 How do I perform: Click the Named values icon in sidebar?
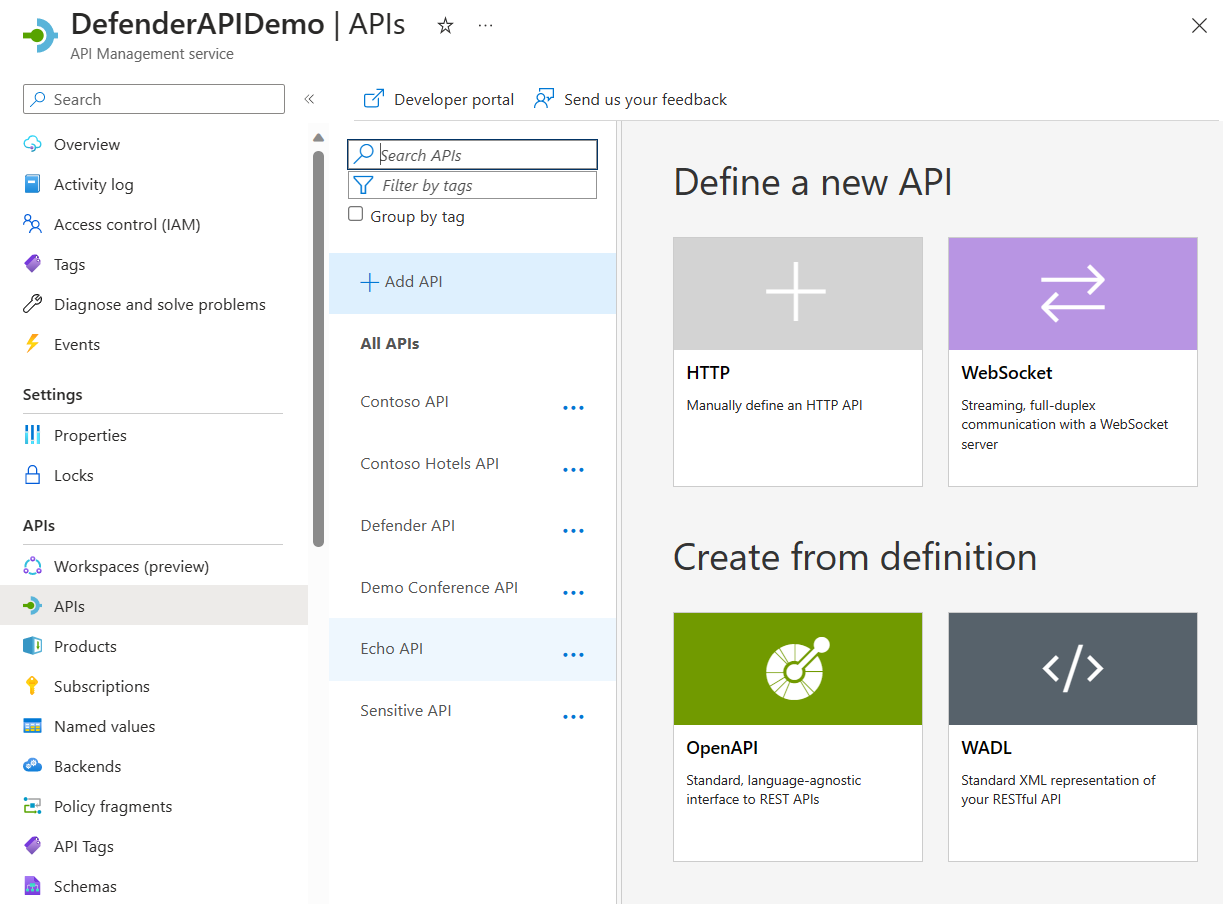click(x=32, y=726)
